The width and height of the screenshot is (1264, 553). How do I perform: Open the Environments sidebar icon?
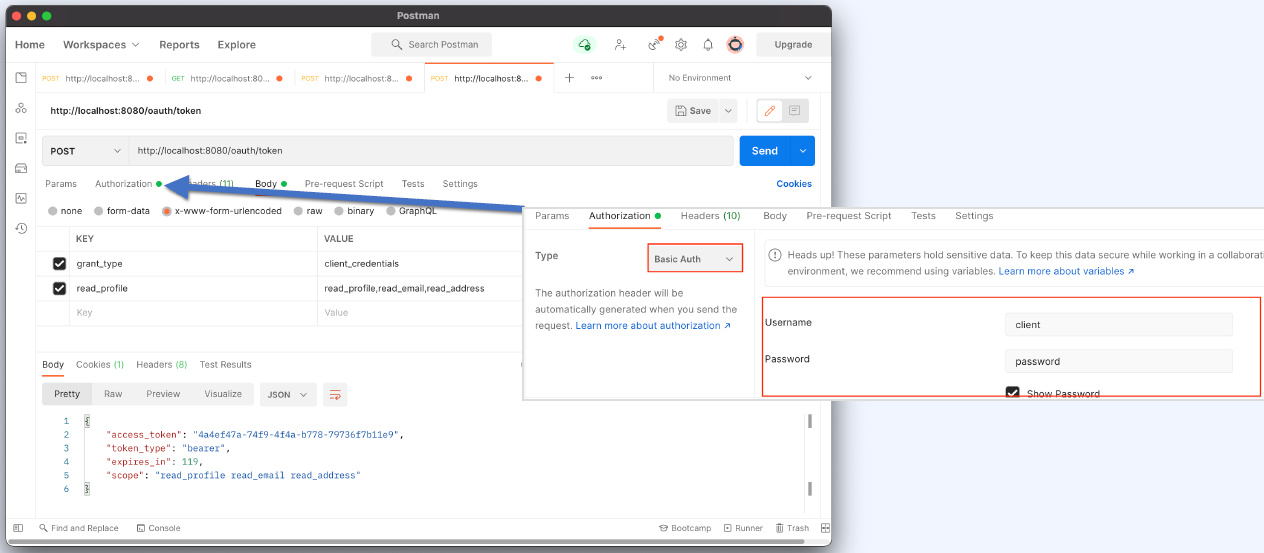point(21,138)
